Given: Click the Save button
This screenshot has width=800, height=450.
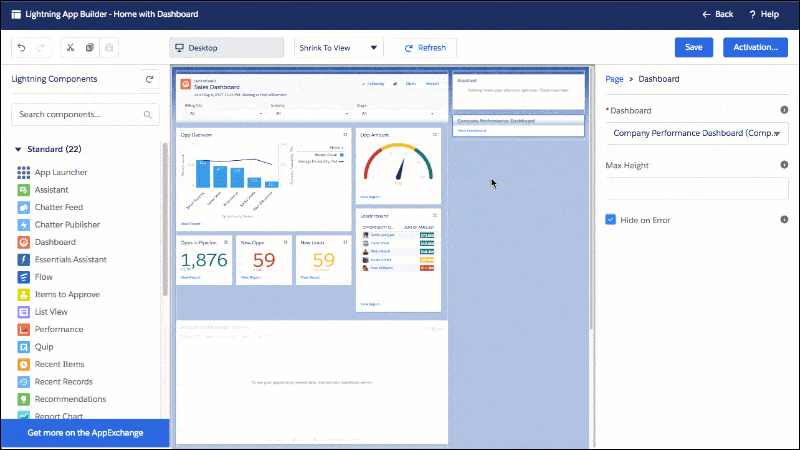Looking at the screenshot, I should (693, 47).
